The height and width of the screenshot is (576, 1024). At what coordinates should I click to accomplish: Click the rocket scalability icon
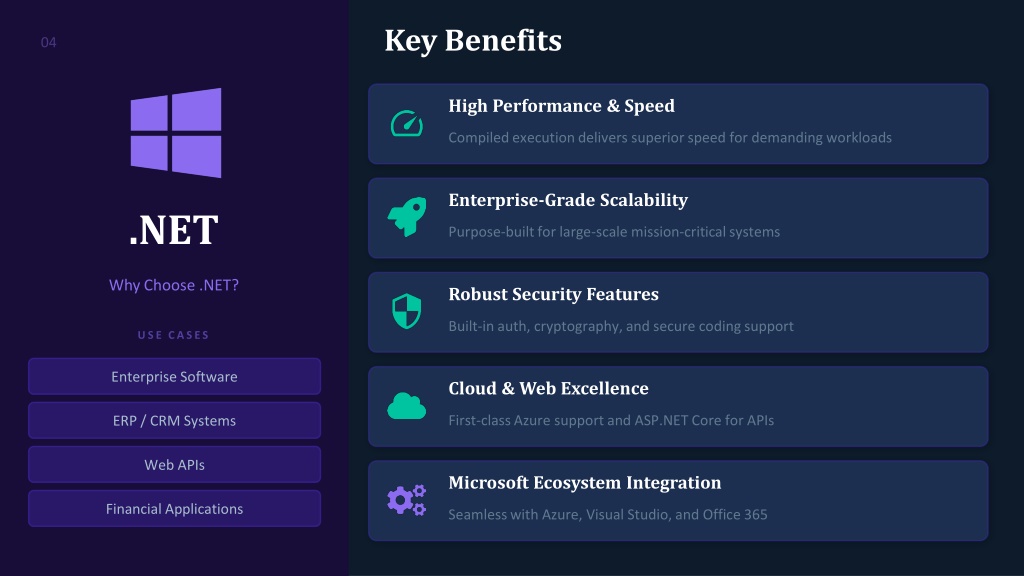[407, 217]
